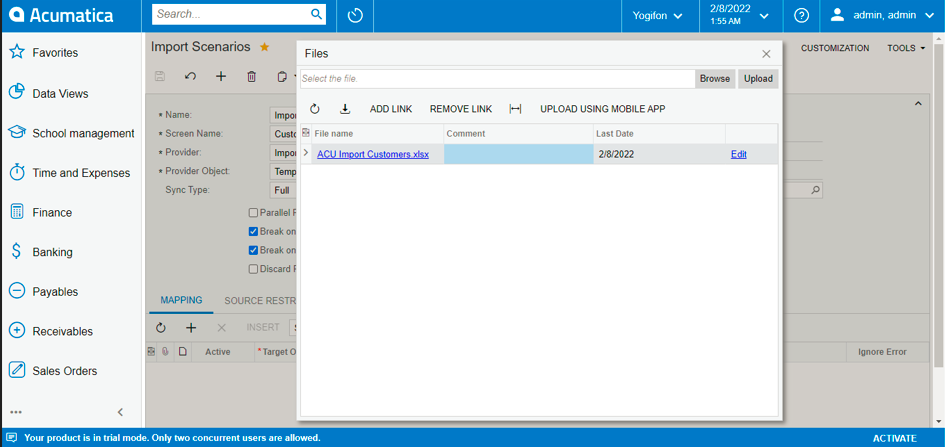
Task: Open trial mode message icon in status bar
Action: pos(11,438)
